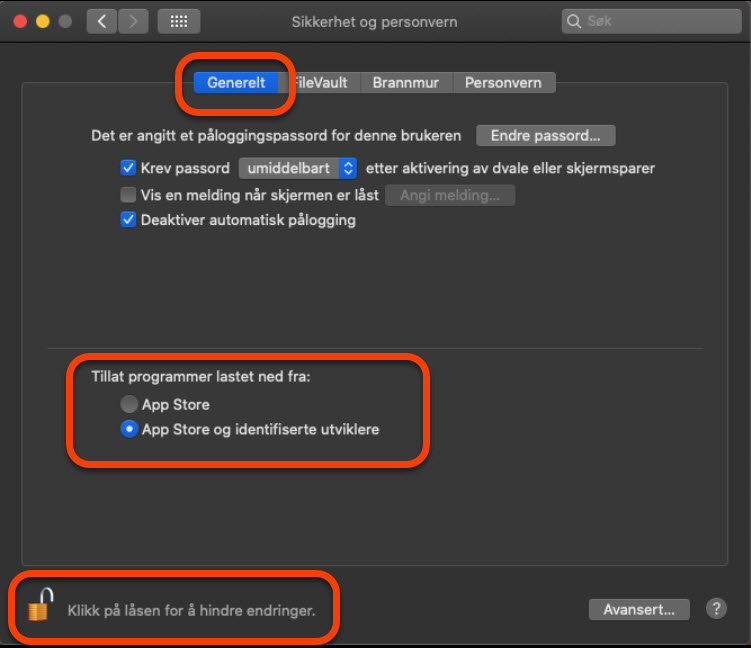Go back with the left arrow

pos(101,21)
